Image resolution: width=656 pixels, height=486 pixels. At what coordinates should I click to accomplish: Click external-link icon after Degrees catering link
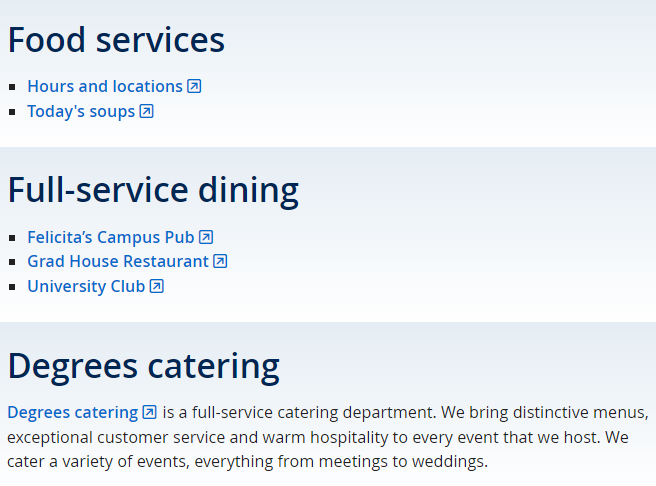pos(150,412)
